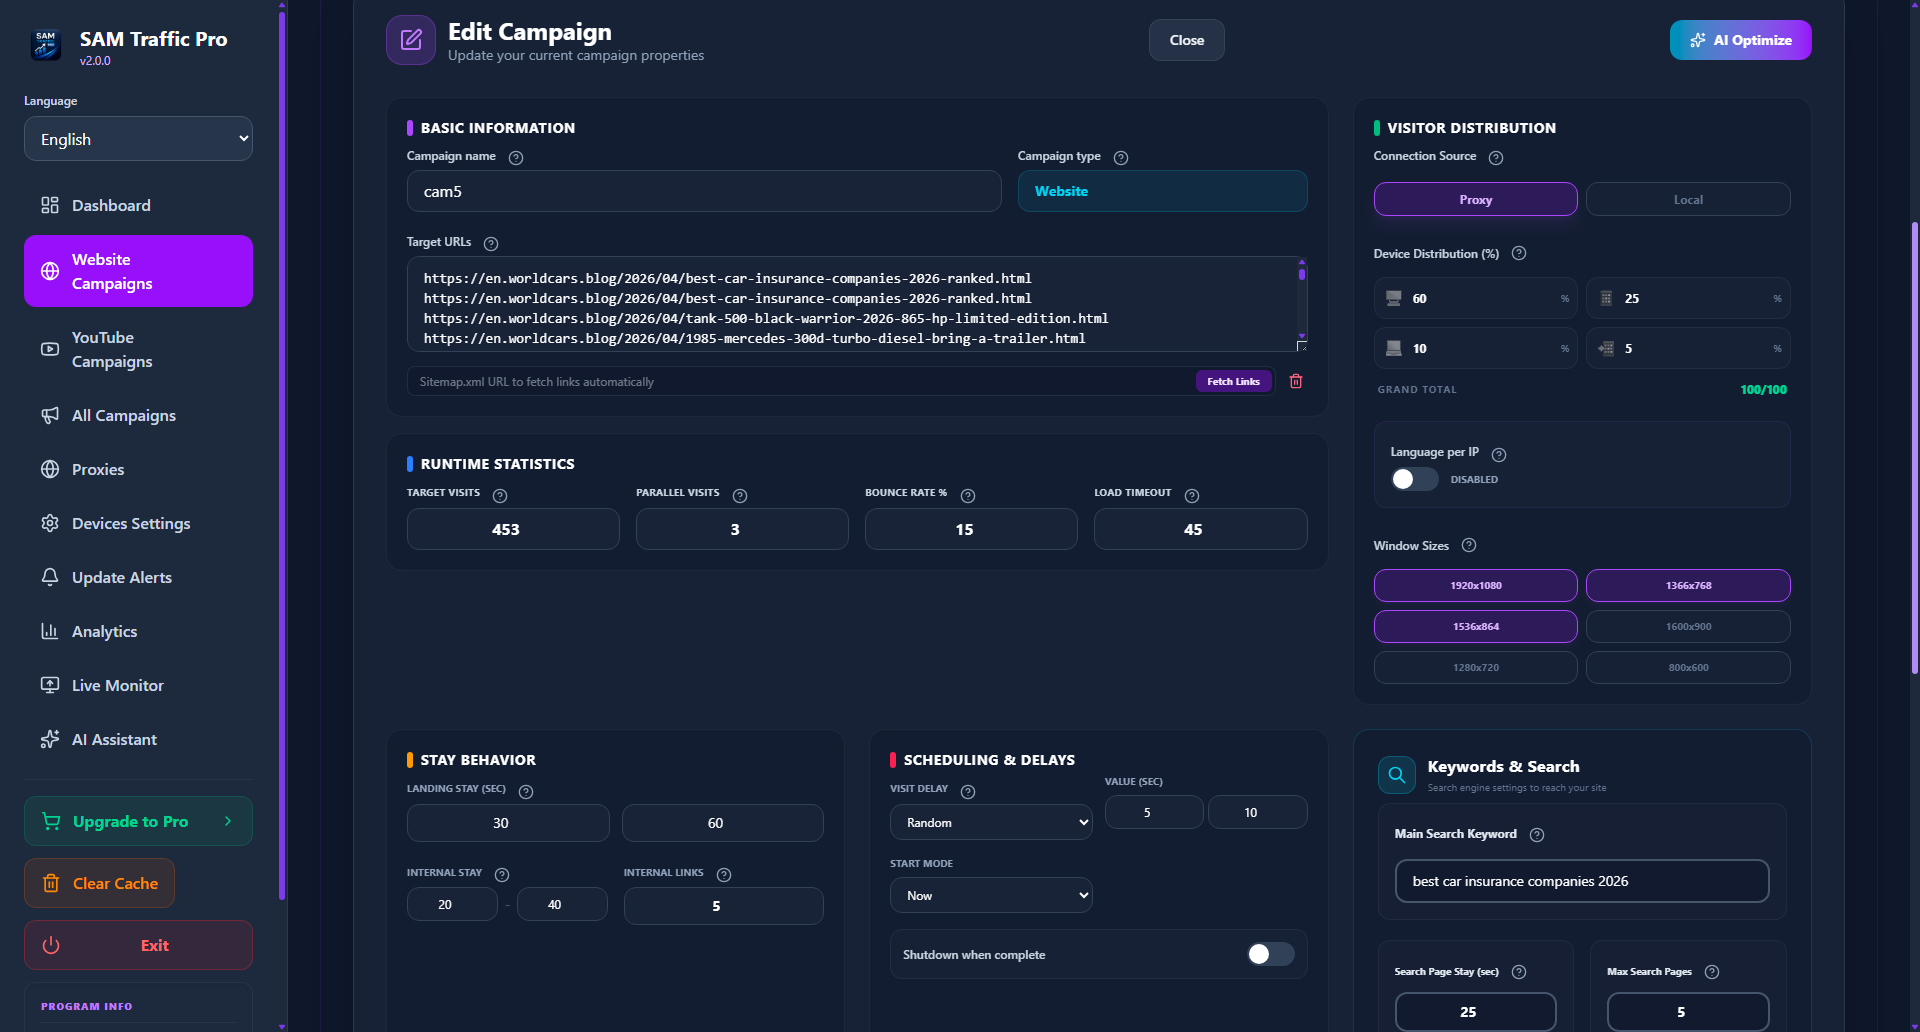
Task: Open the Start Mode dropdown showing Now
Action: click(x=991, y=895)
